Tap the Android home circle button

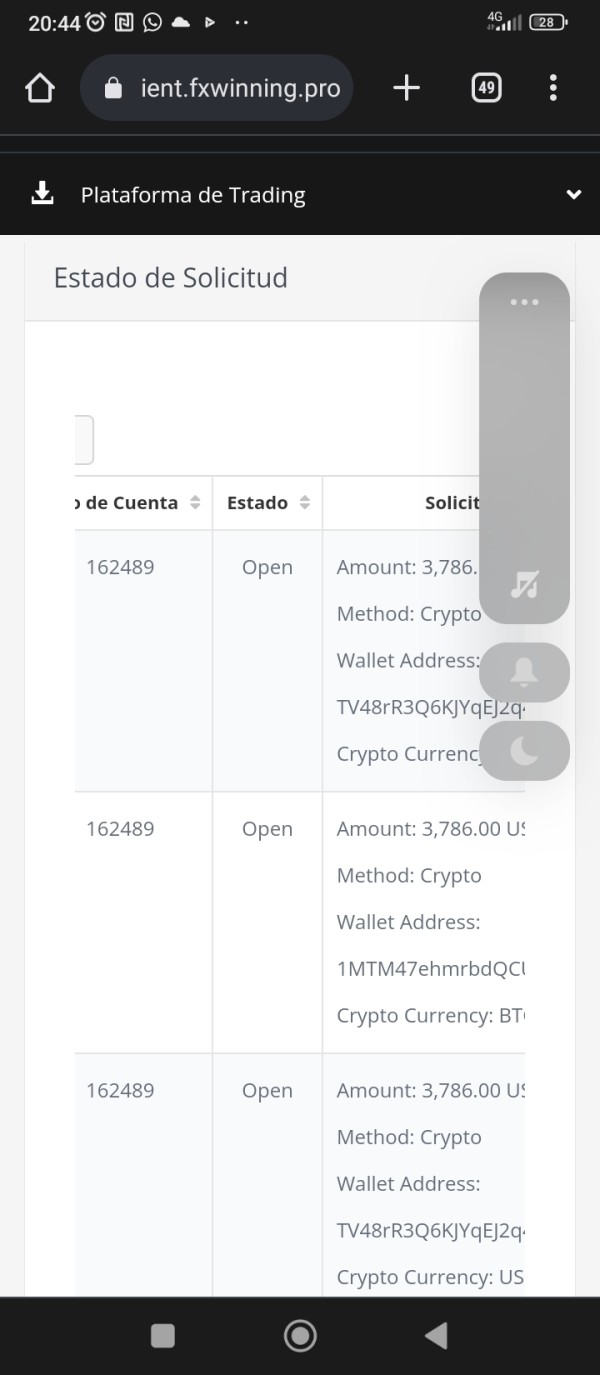click(300, 1335)
